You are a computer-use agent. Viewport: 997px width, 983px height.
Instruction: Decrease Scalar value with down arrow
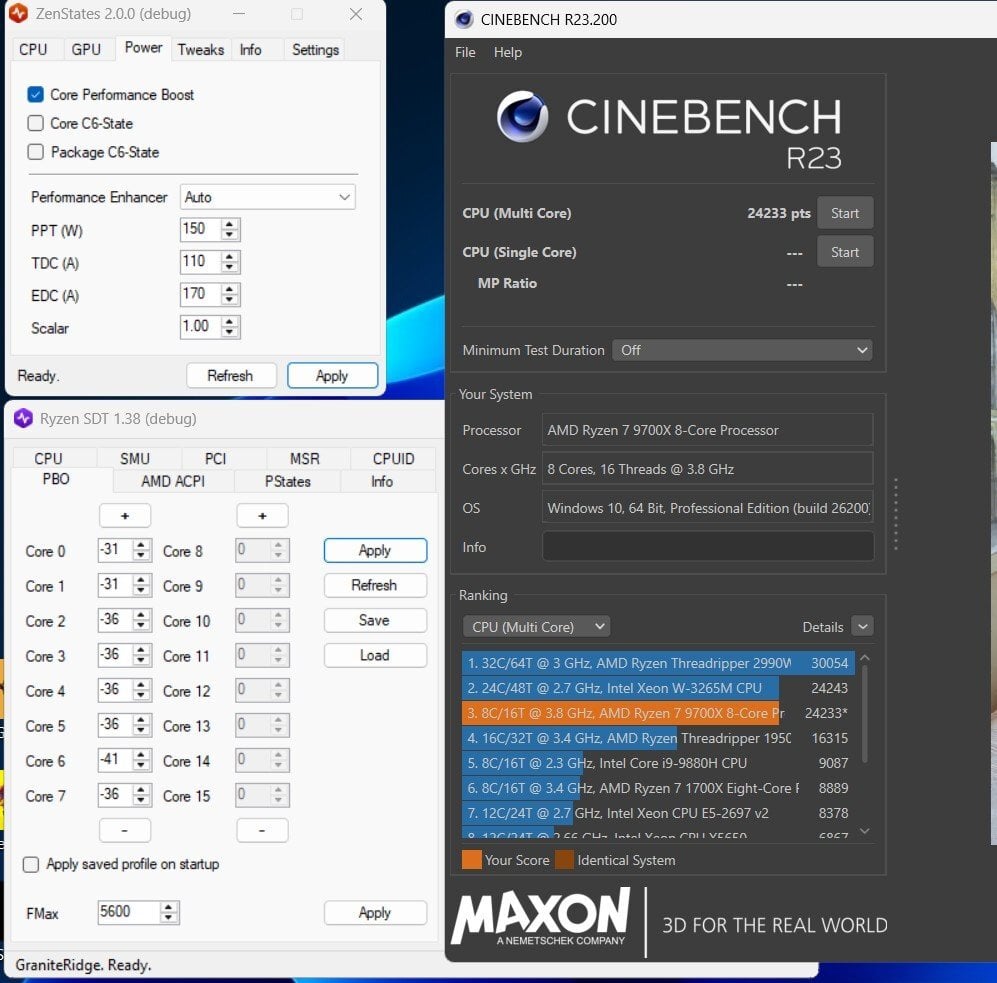[x=230, y=333]
